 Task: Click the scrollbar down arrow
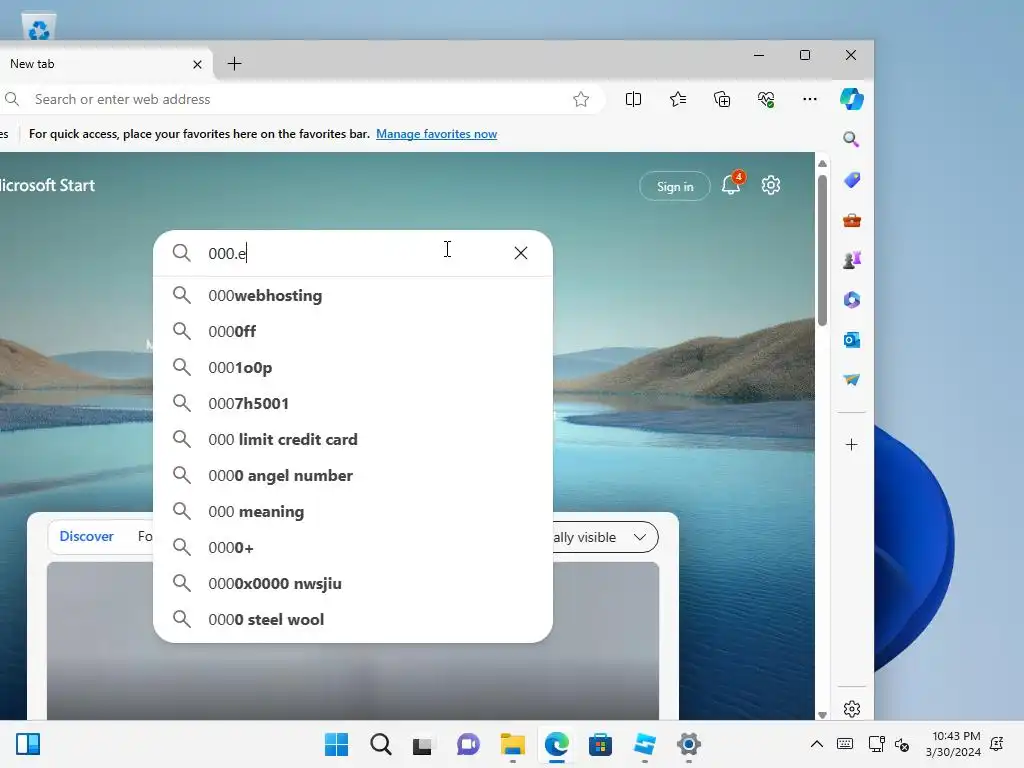point(822,714)
